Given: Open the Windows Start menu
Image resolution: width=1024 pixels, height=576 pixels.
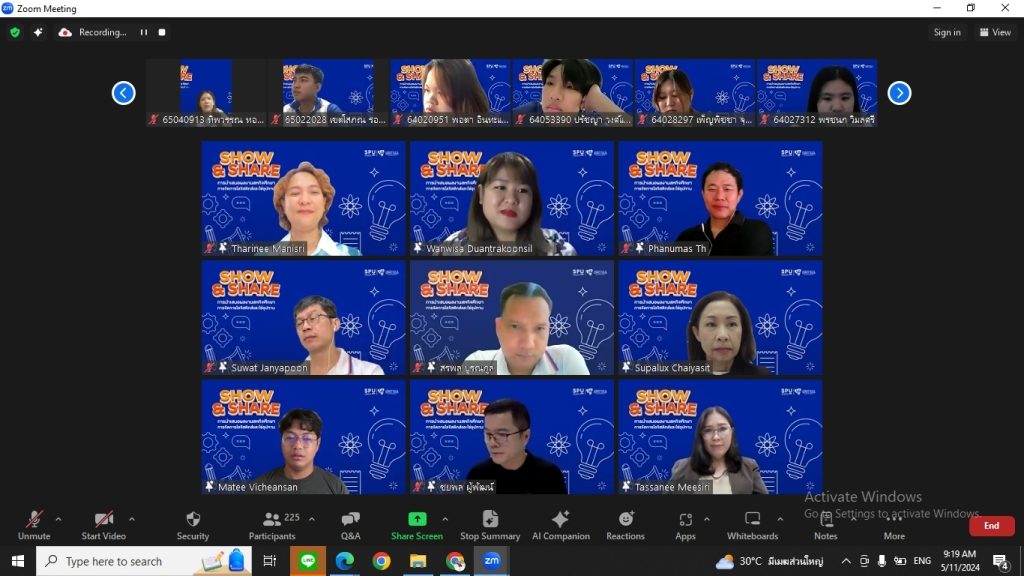Looking at the screenshot, I should coord(18,561).
